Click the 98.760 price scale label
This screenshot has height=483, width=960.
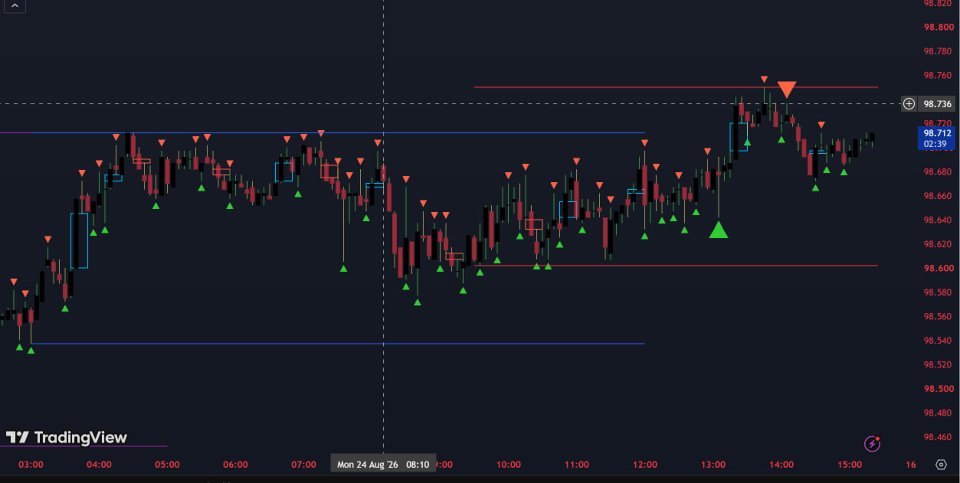pyautogui.click(x=937, y=76)
